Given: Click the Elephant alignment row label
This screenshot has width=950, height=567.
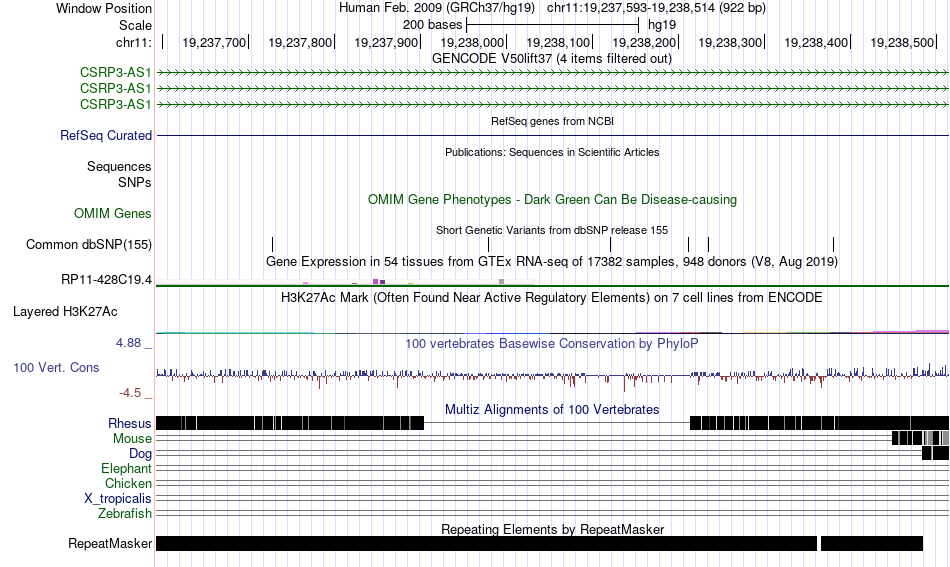Looking at the screenshot, I should click(x=126, y=469).
